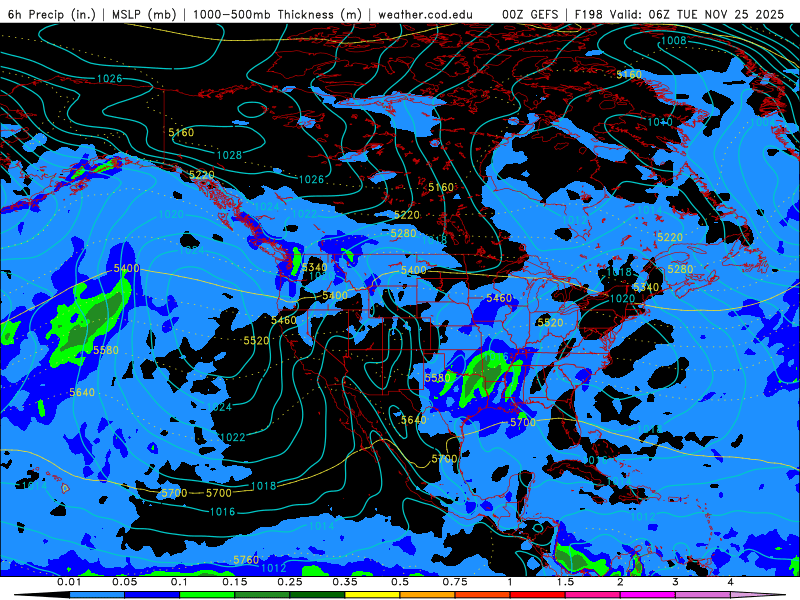Viewport: 800px width, 600px height.
Task: Click the 0.75 legend value
Action: click(x=455, y=582)
